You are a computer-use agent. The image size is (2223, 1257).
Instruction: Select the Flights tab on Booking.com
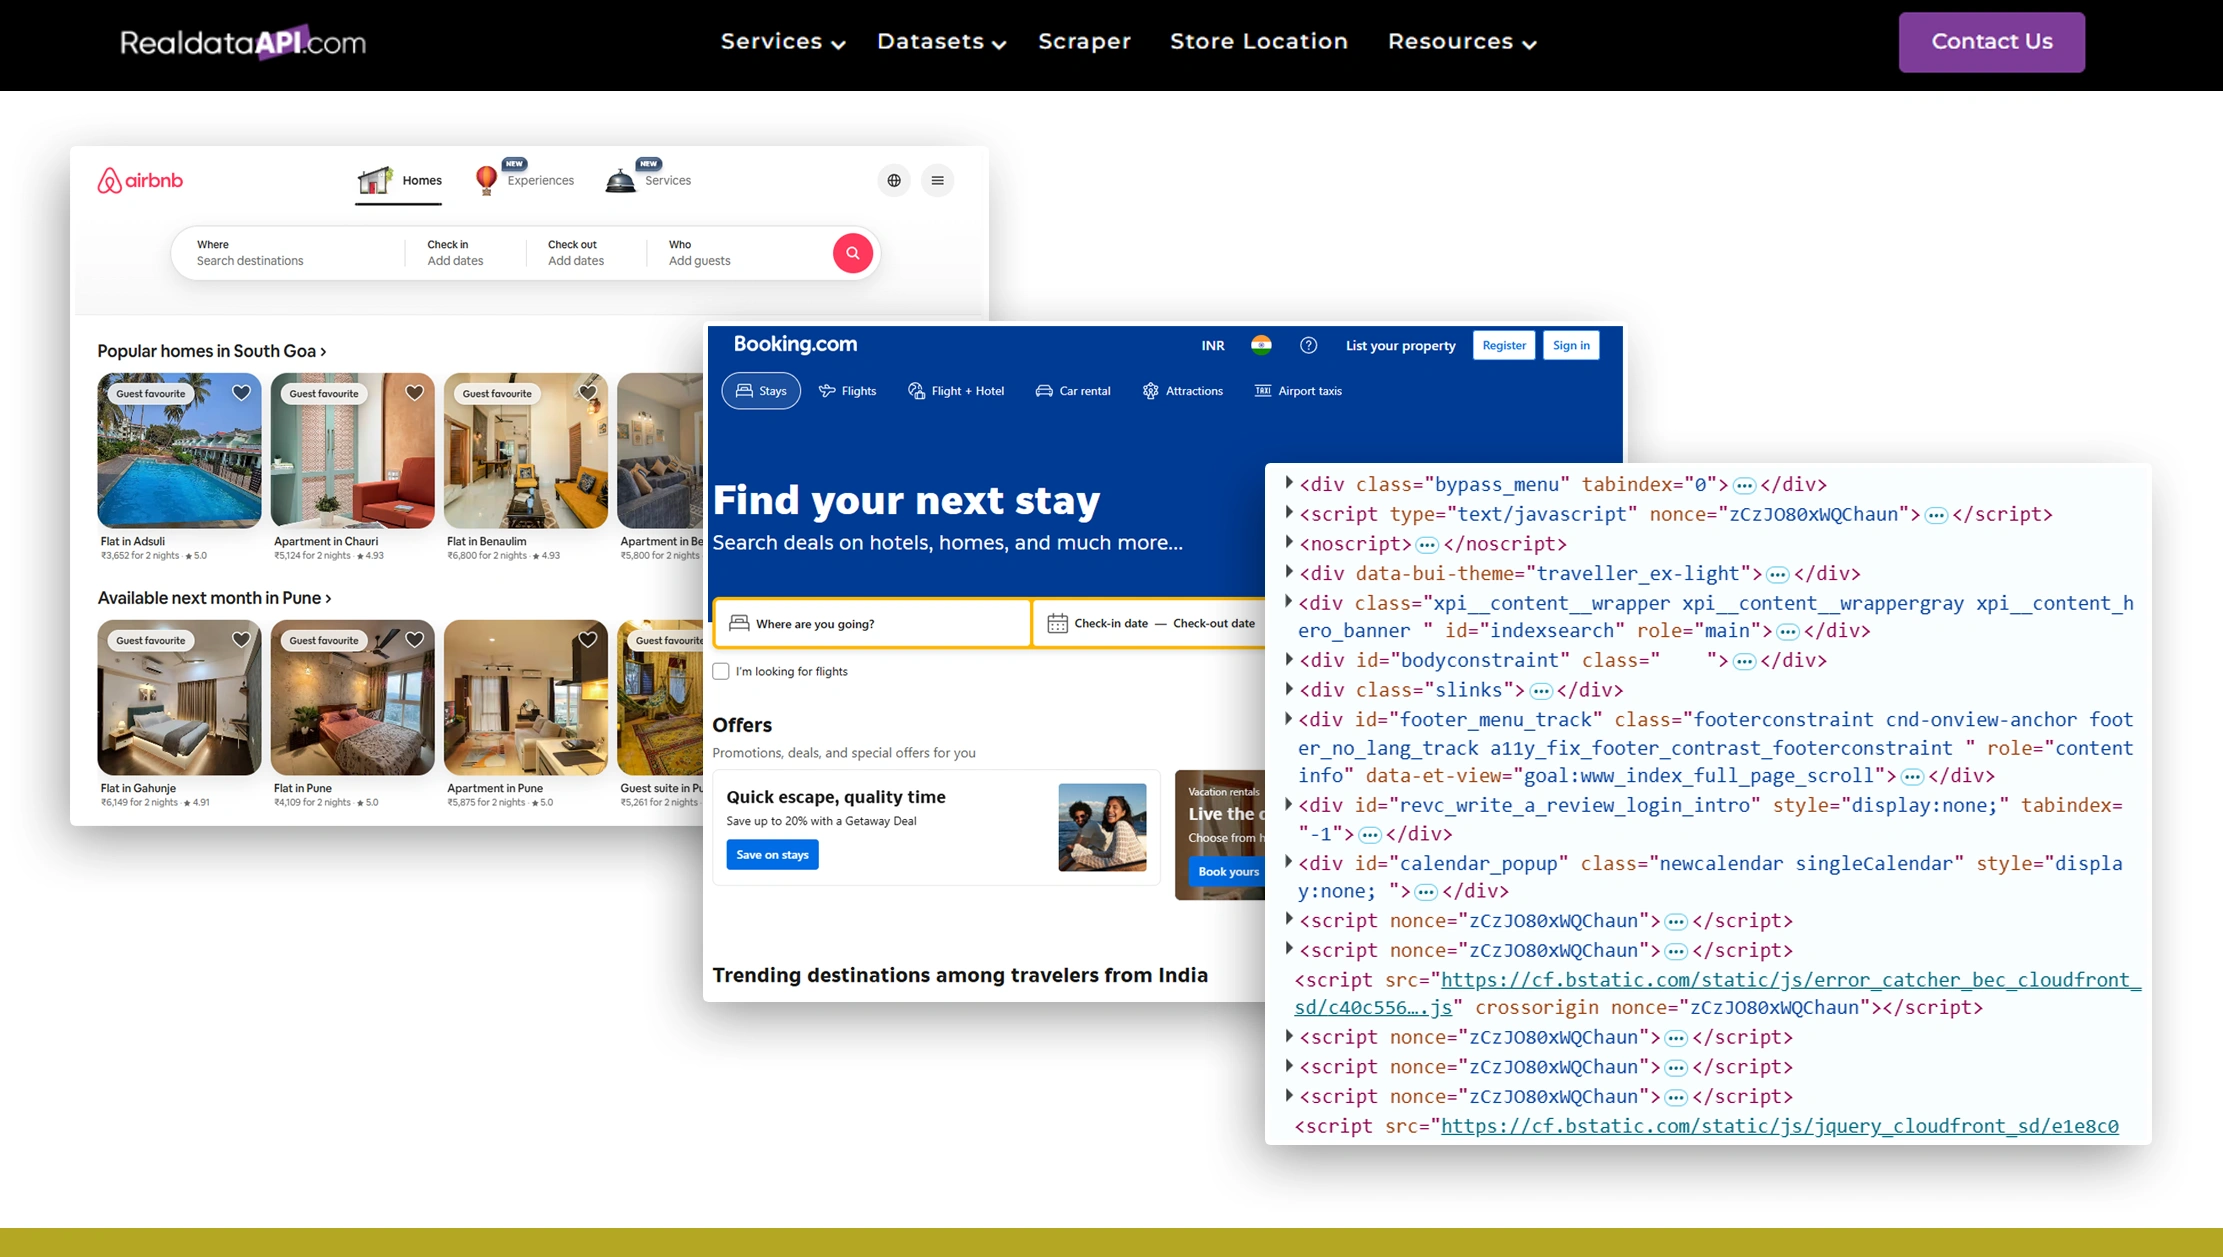coord(847,391)
